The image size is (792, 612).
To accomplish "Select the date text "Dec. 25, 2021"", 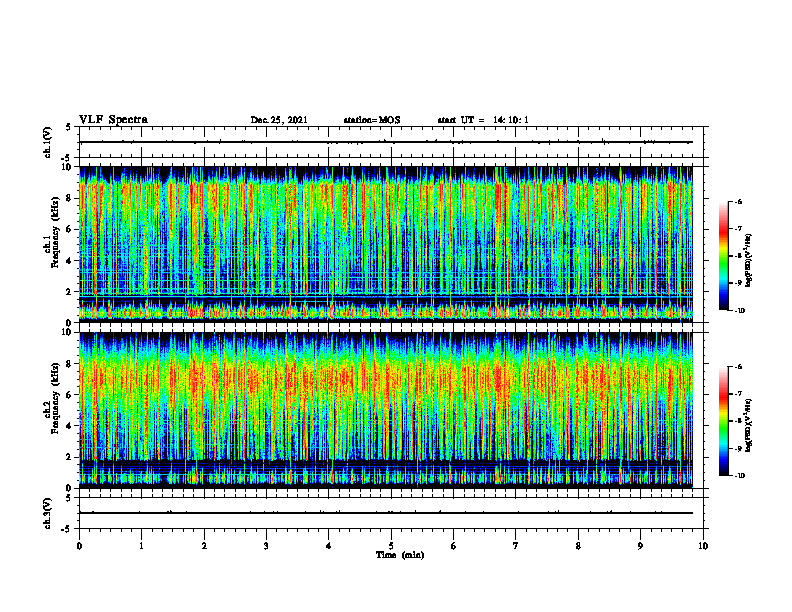I will (x=279, y=120).
